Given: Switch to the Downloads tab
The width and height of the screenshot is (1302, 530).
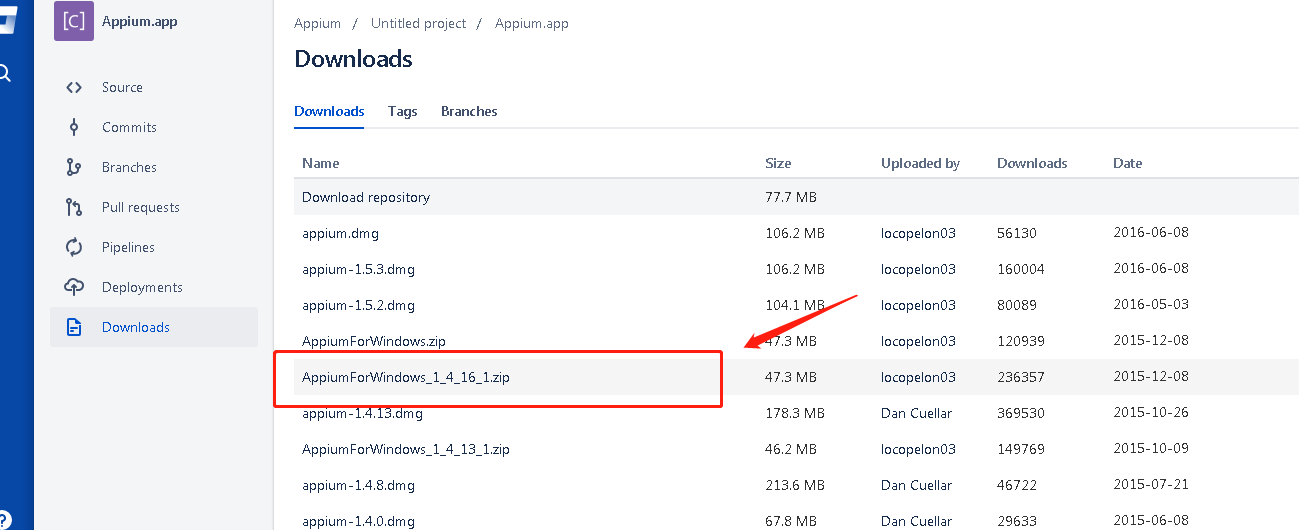Looking at the screenshot, I should point(329,111).
